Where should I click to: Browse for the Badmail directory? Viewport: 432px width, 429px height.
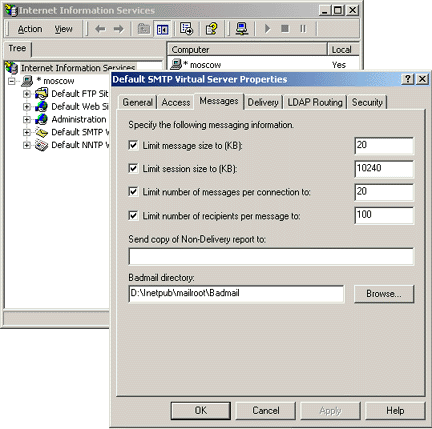[x=384, y=294]
